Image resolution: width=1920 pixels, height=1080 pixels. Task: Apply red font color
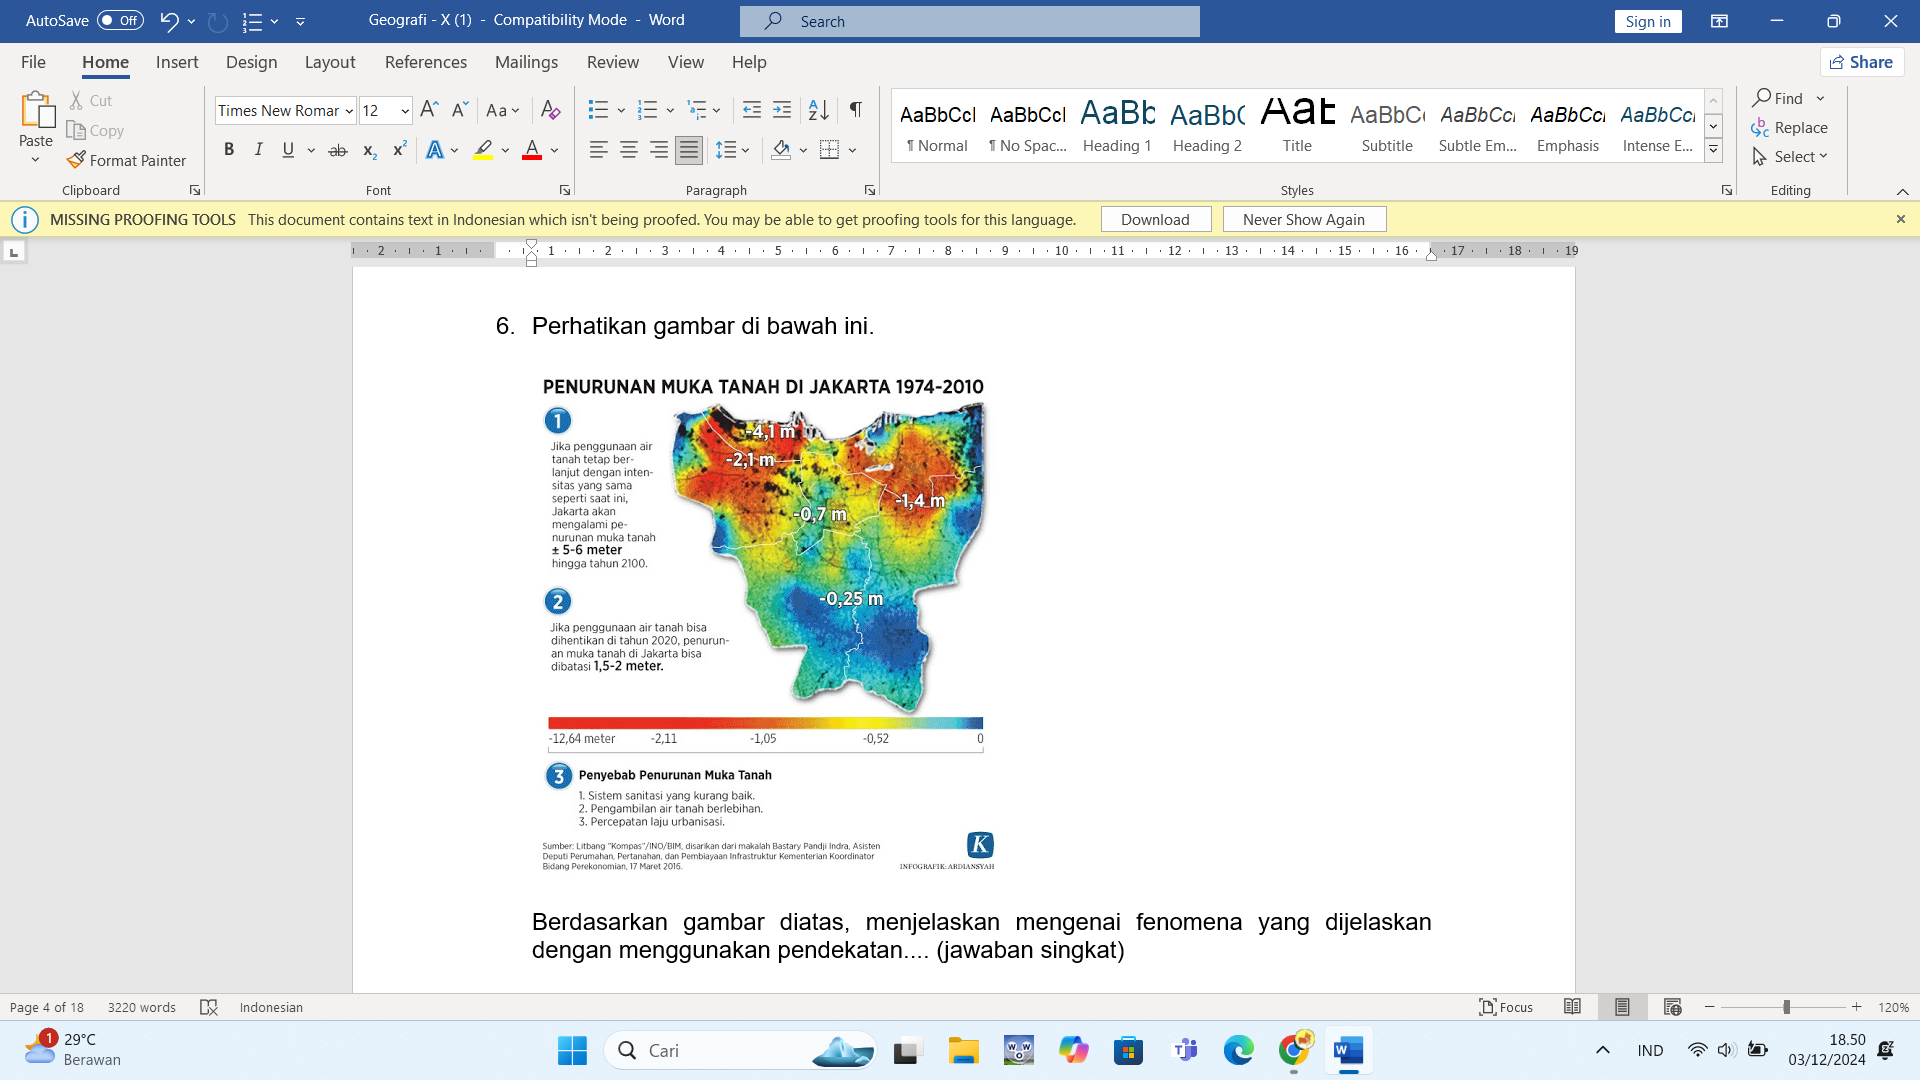[x=532, y=150]
